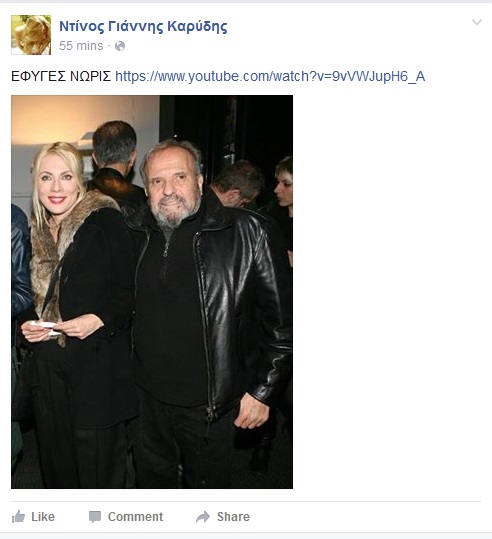The height and width of the screenshot is (539, 492).
Task: Click the Share arrow icon
Action: click(x=203, y=517)
